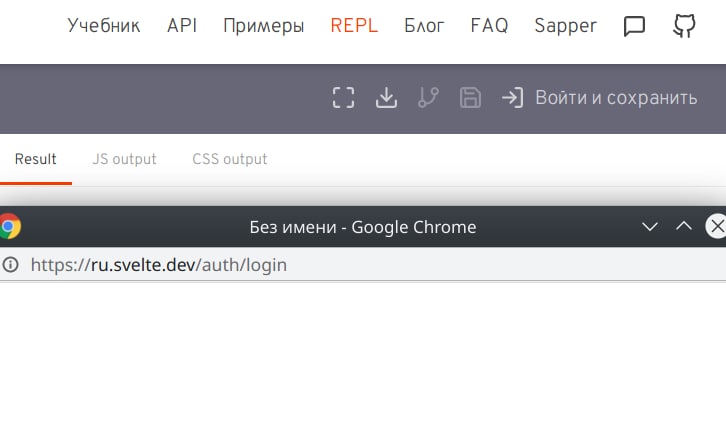
Task: Maximize popup with up chevron
Action: coord(684,226)
